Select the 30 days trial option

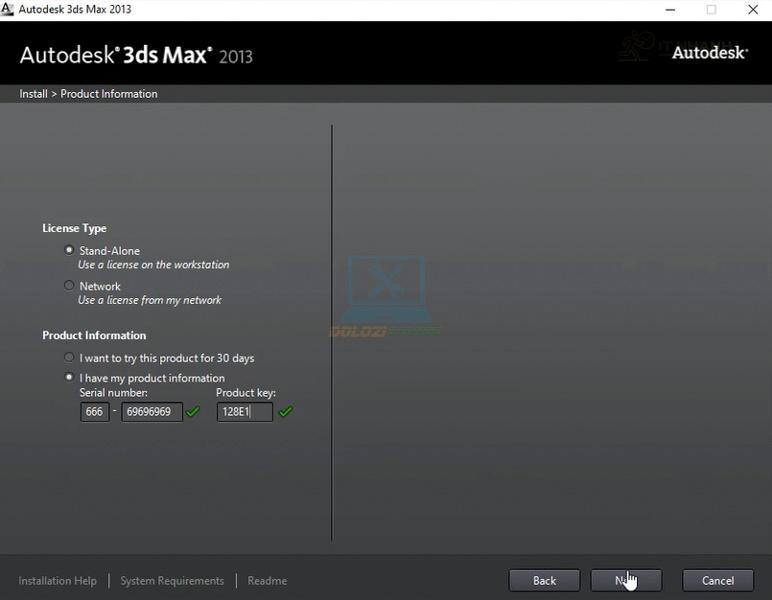(69, 357)
